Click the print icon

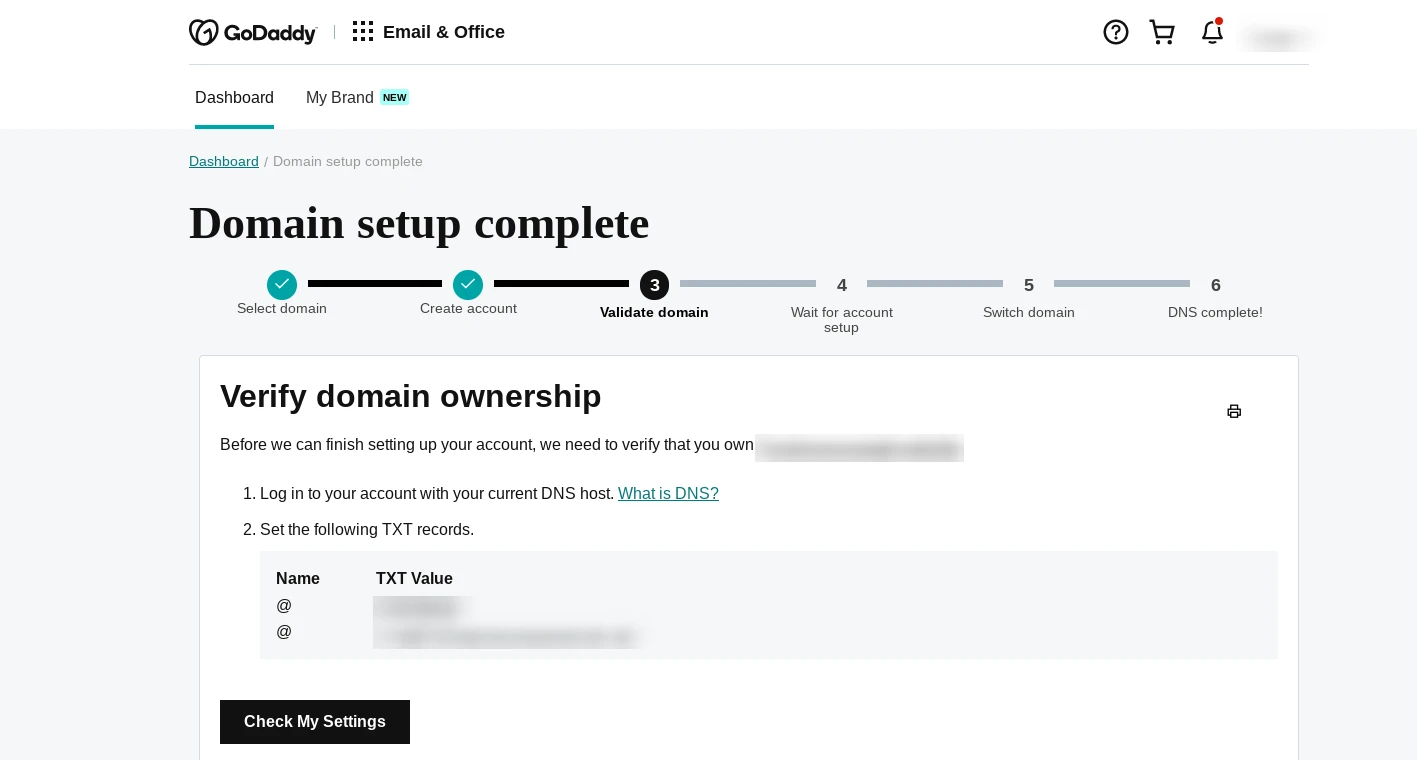point(1234,412)
